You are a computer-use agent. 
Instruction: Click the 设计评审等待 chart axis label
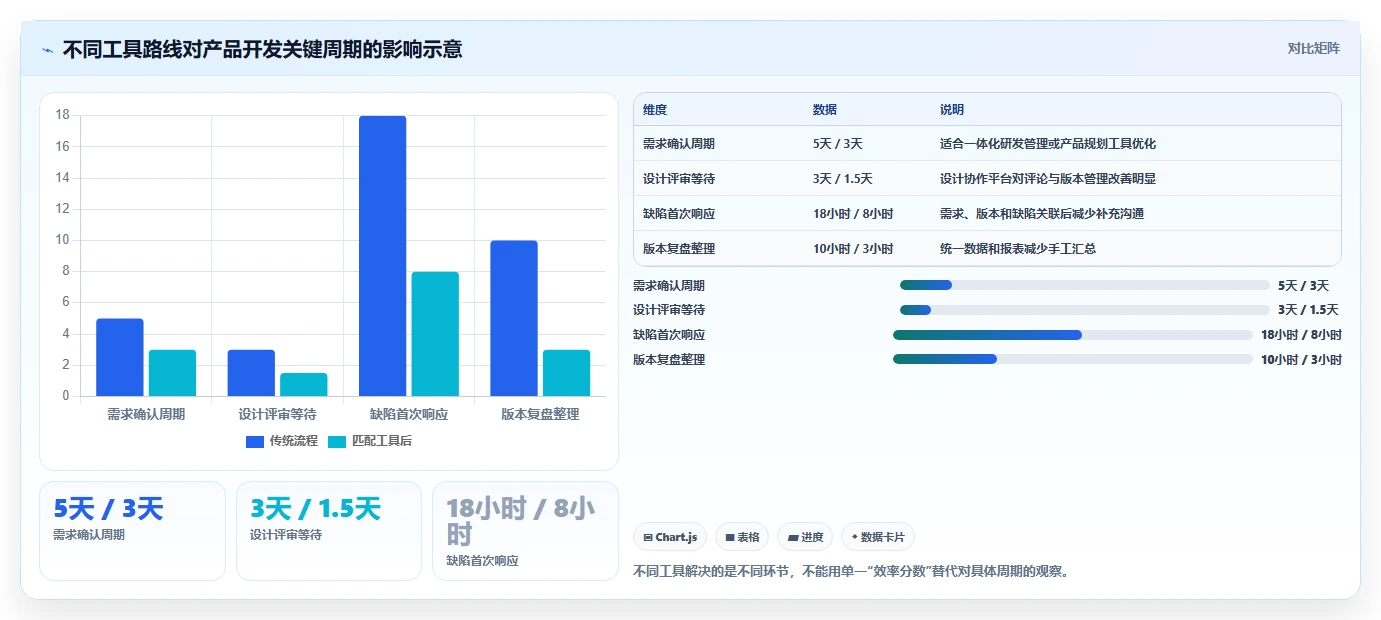click(277, 414)
